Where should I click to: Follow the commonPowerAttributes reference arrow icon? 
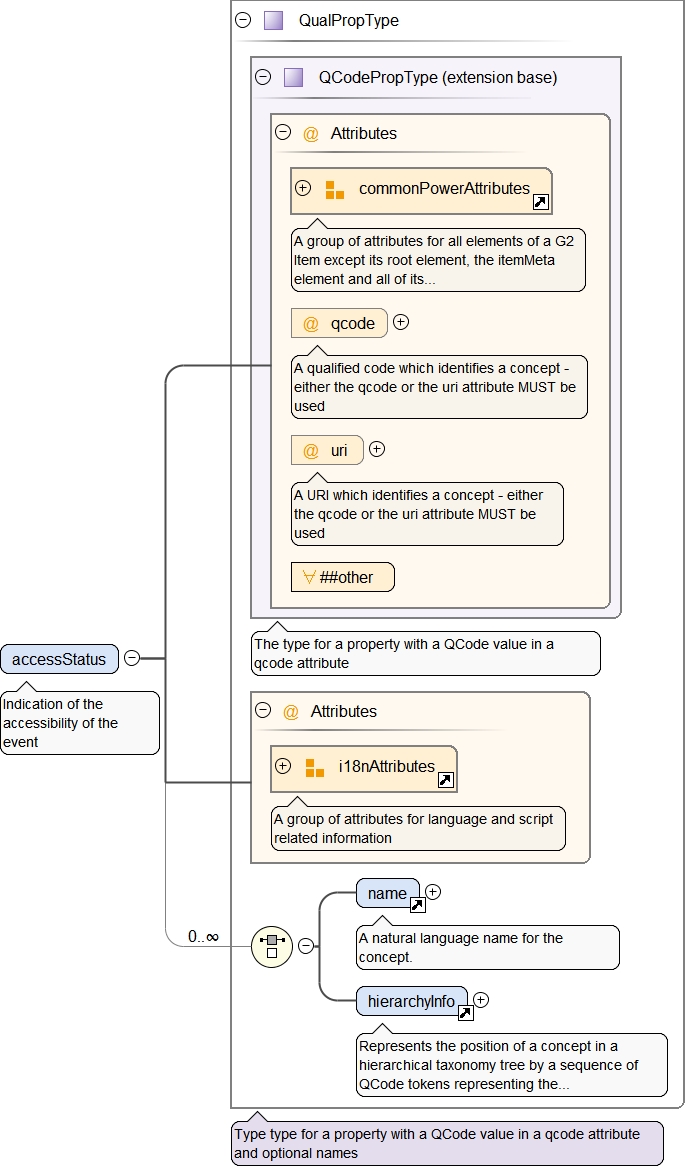pyautogui.click(x=540, y=202)
